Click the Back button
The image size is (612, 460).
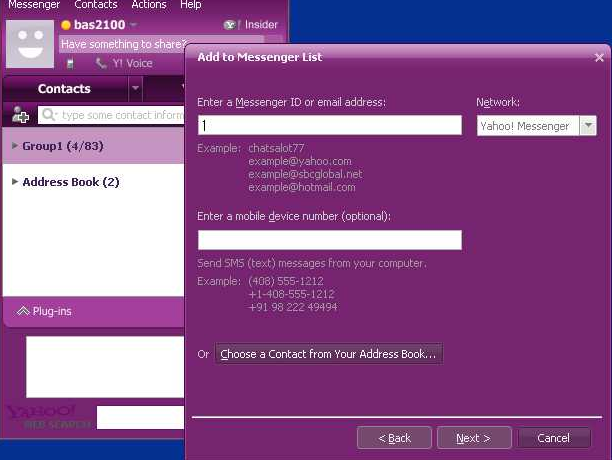[x=394, y=438]
